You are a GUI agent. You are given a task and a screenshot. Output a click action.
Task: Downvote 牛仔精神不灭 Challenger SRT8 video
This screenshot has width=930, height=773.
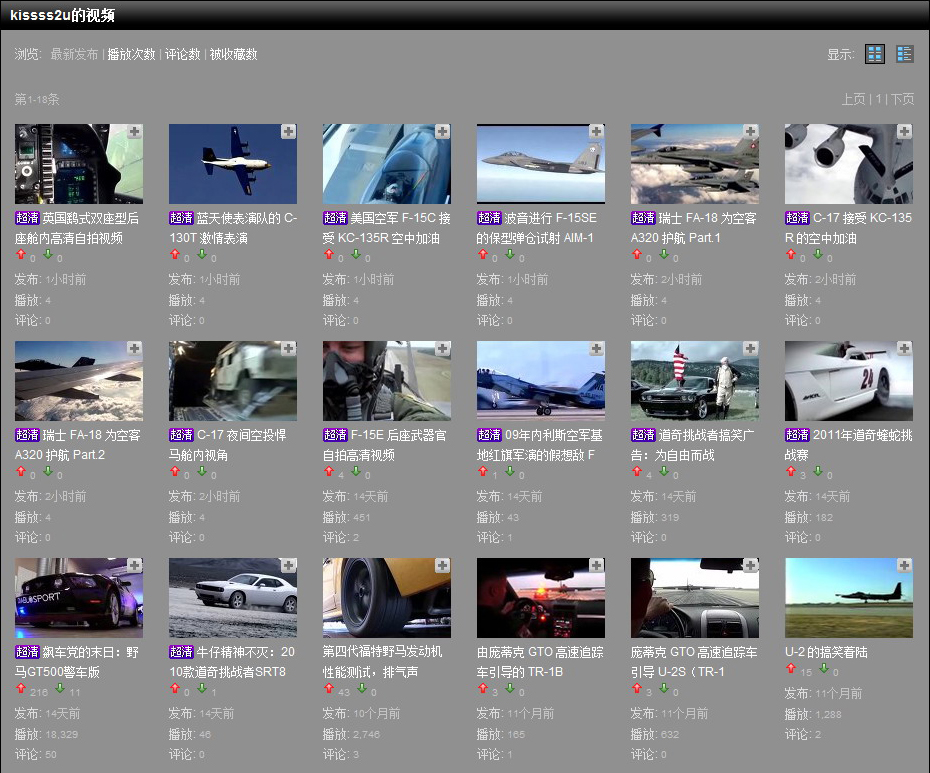[201, 690]
